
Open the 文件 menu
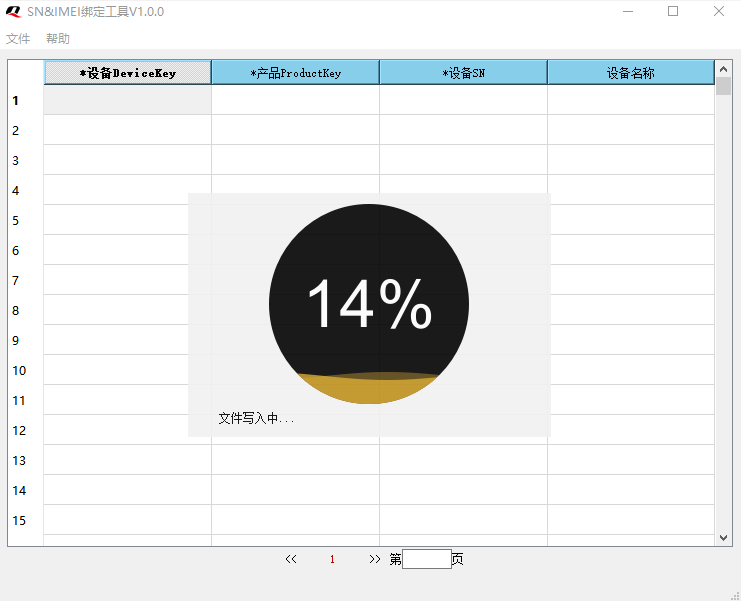pos(18,39)
